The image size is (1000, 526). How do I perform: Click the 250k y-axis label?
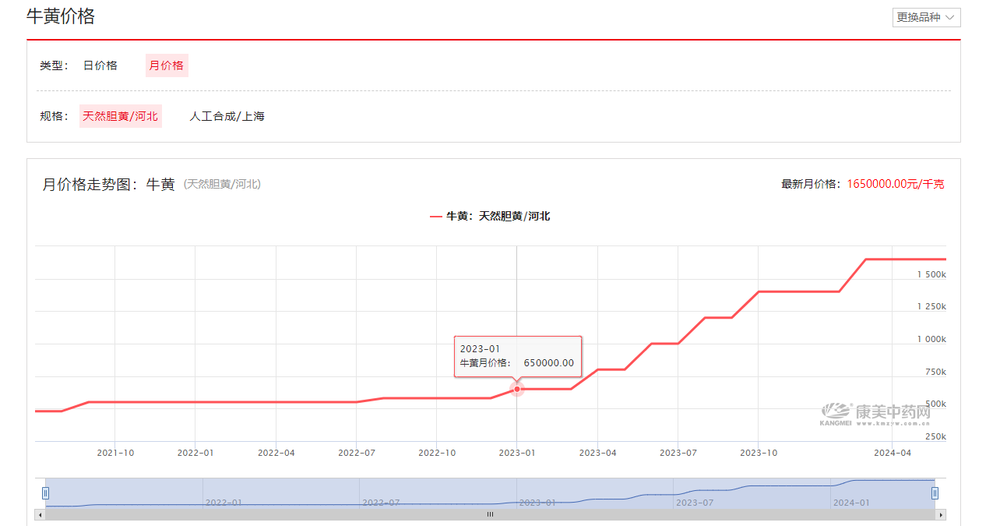(x=936, y=437)
